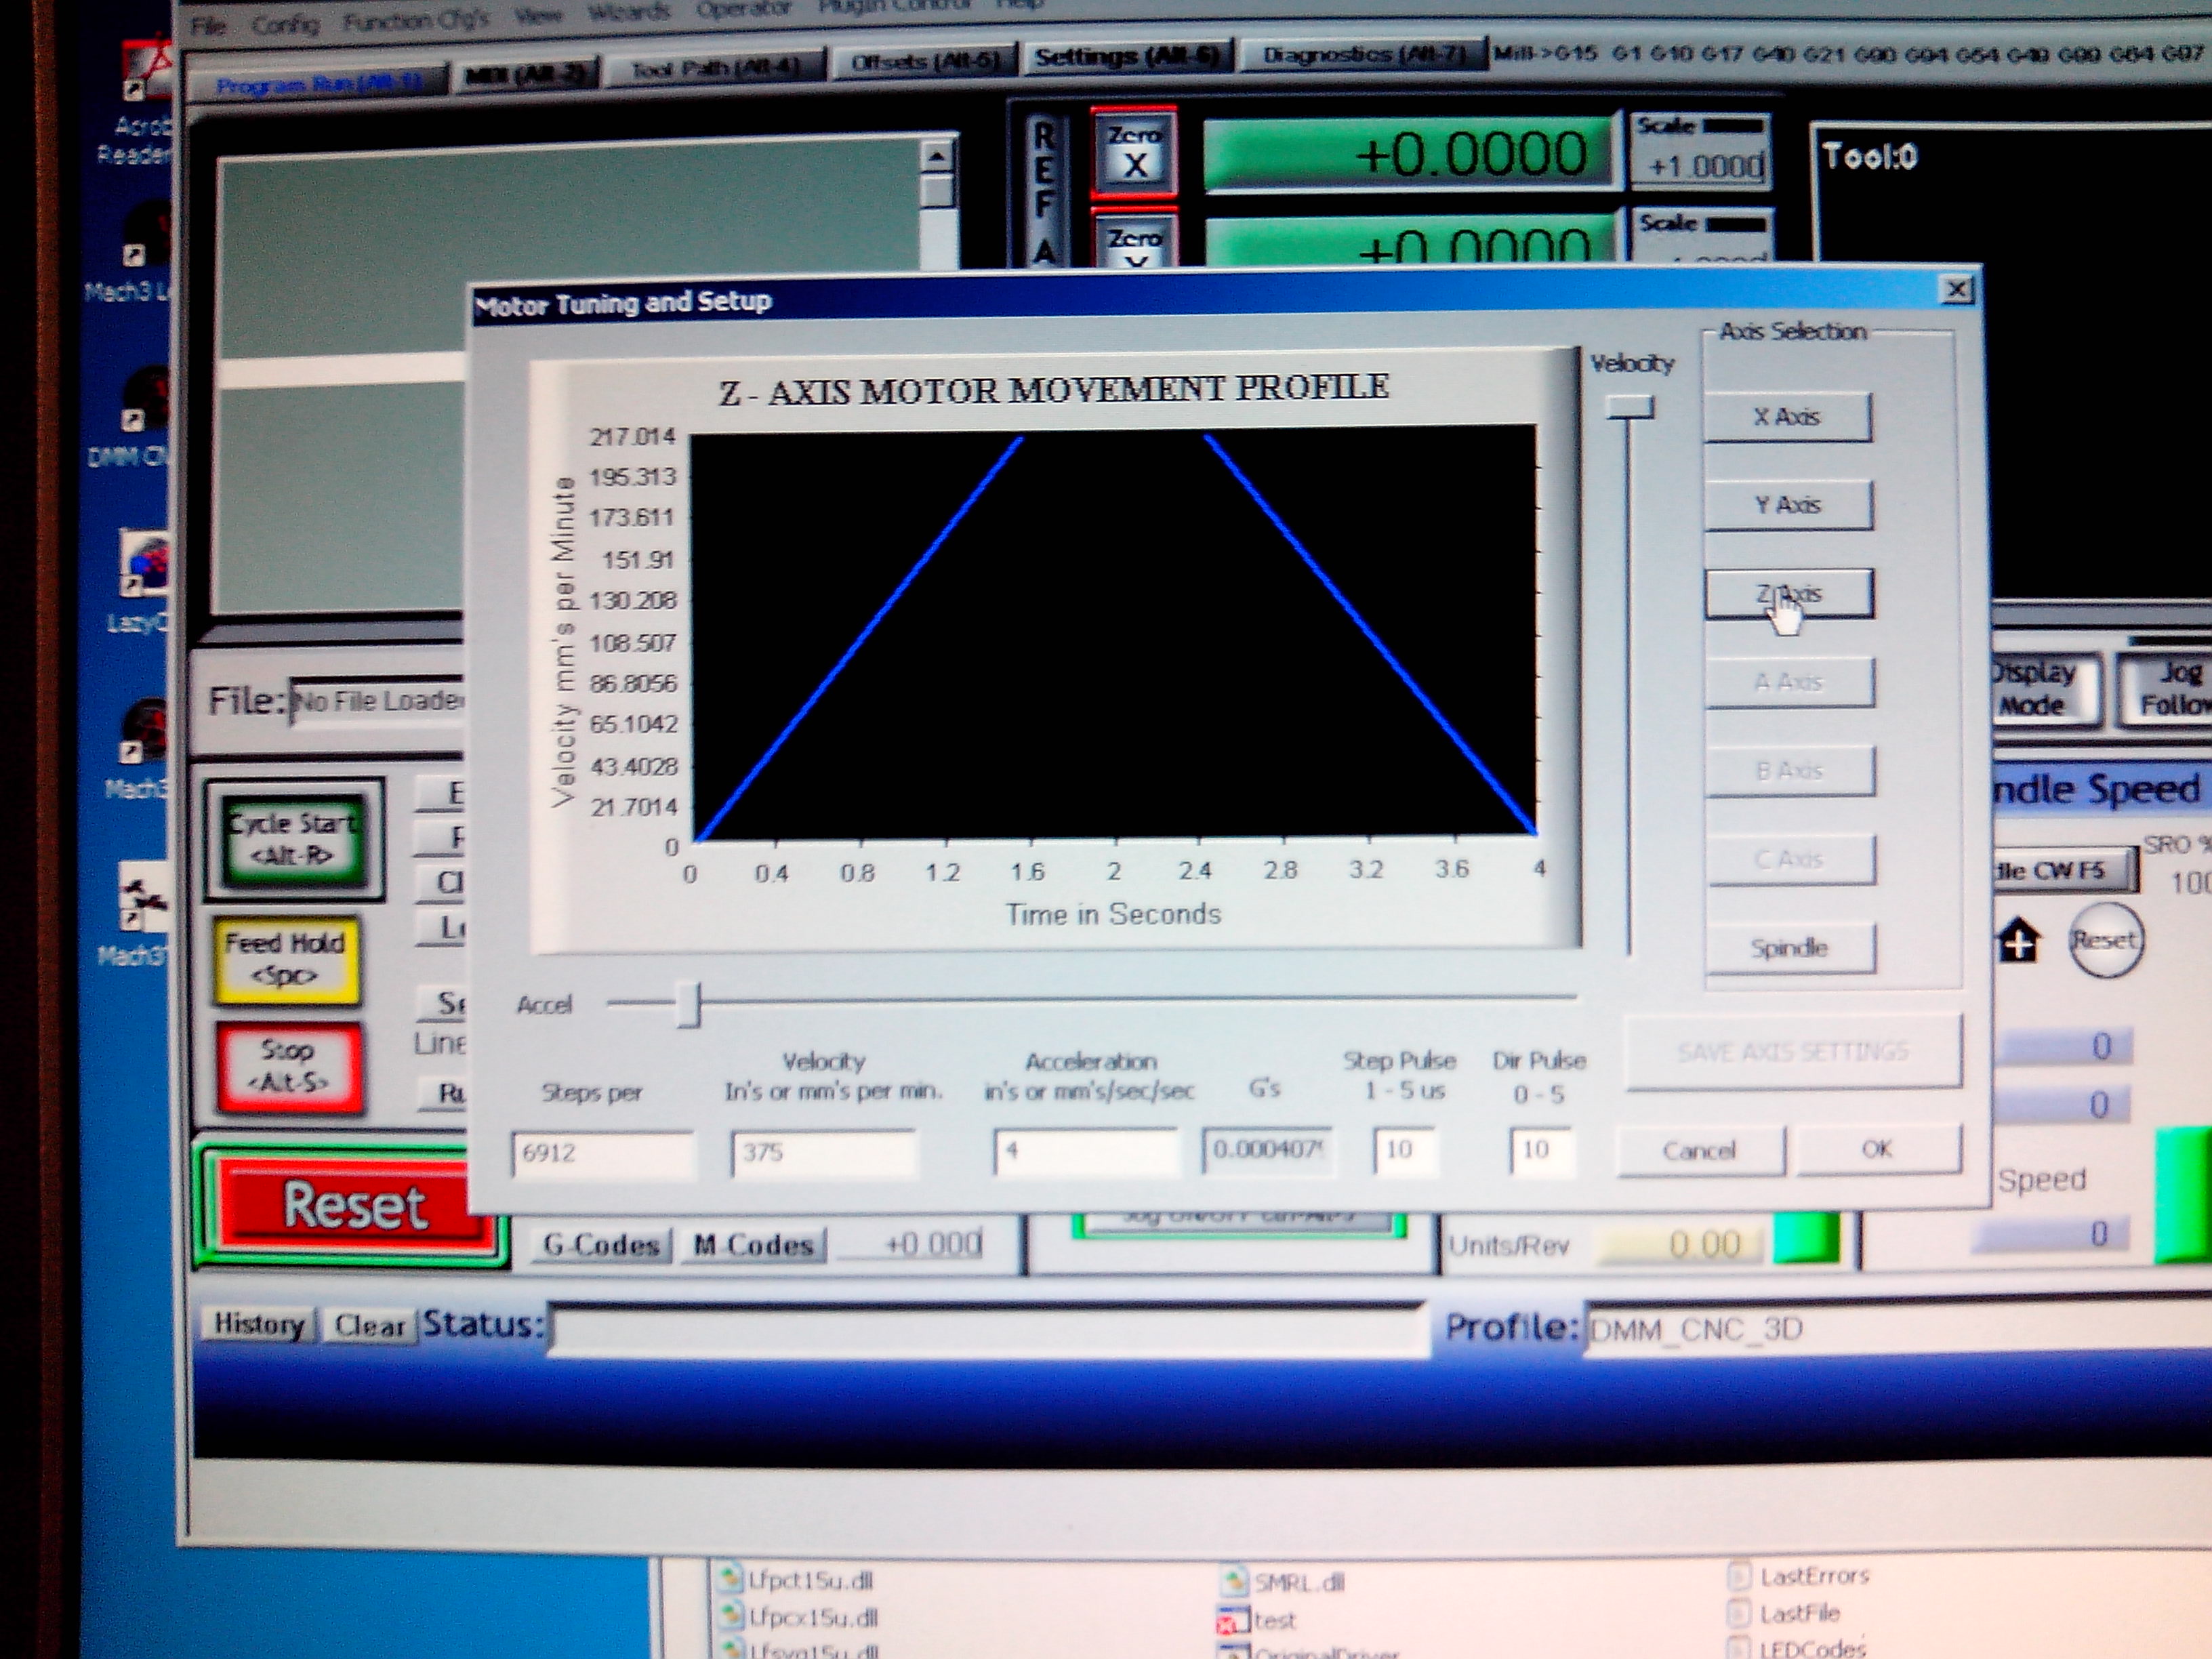The image size is (2212, 1659).
Task: Click the Spindle axis button
Action: [x=1789, y=948]
